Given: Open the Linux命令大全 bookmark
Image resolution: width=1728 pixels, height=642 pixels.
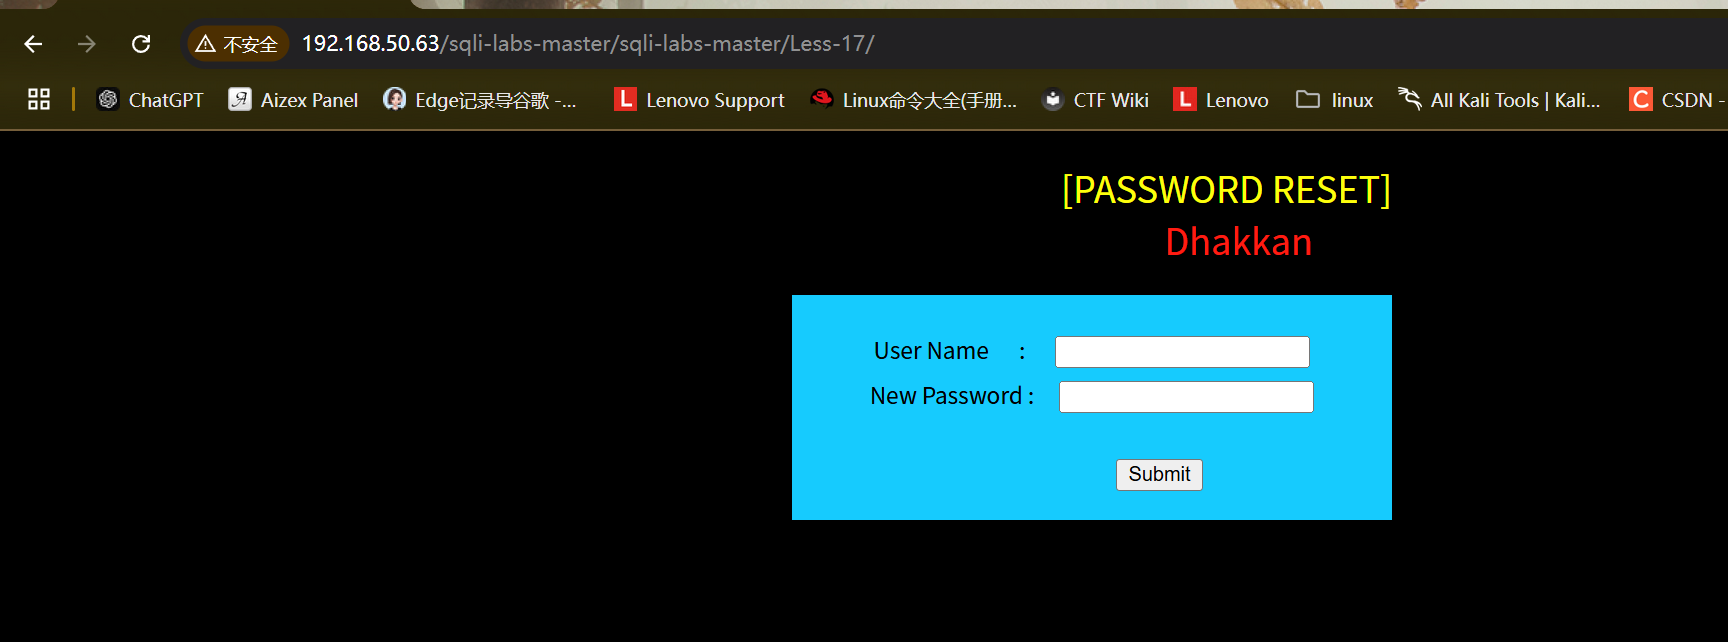Looking at the screenshot, I should tap(914, 100).
